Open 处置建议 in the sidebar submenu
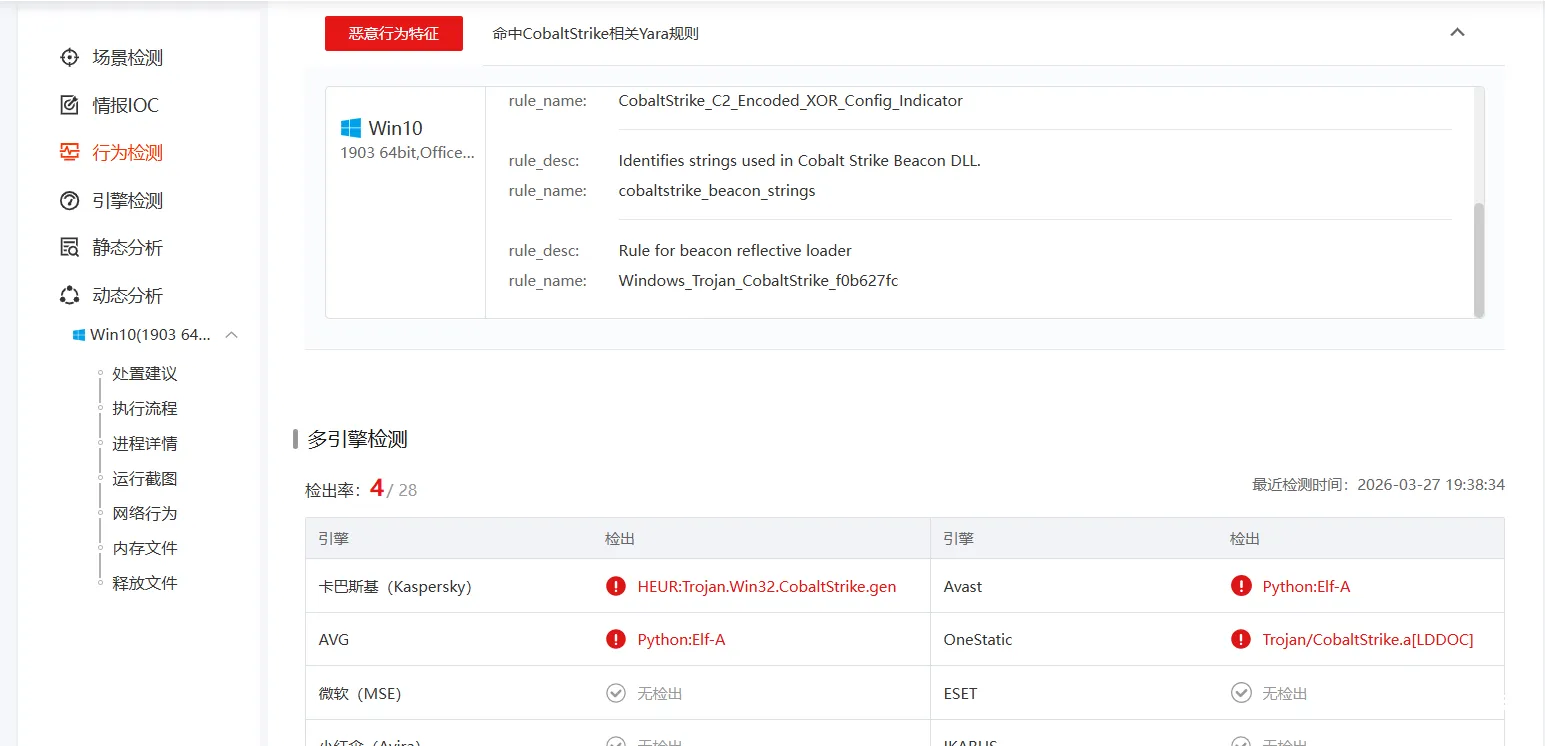The width and height of the screenshot is (1545, 746). point(144,374)
